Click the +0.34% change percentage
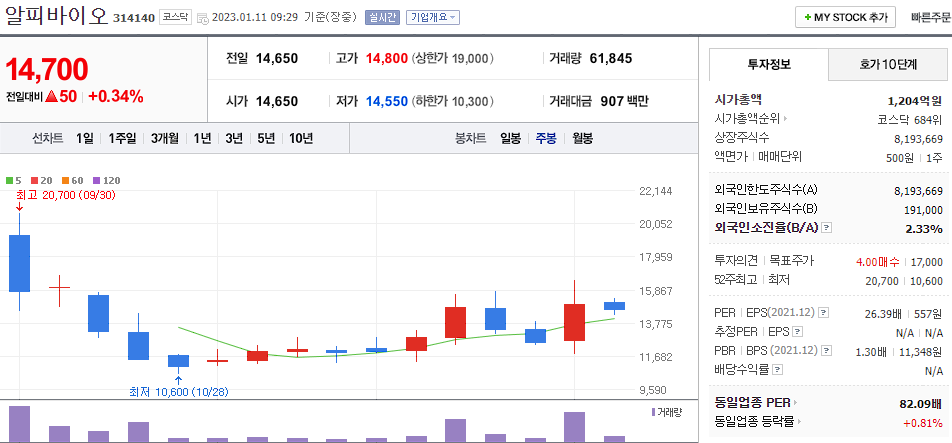952x443 pixels. [115, 96]
